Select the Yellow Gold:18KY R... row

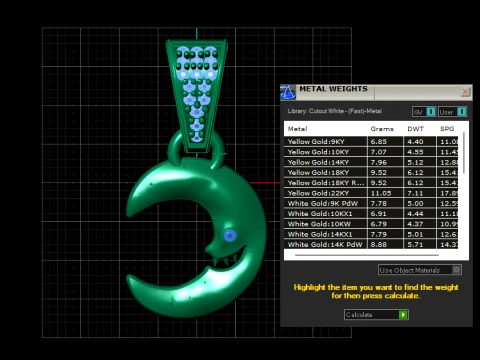[371, 183]
